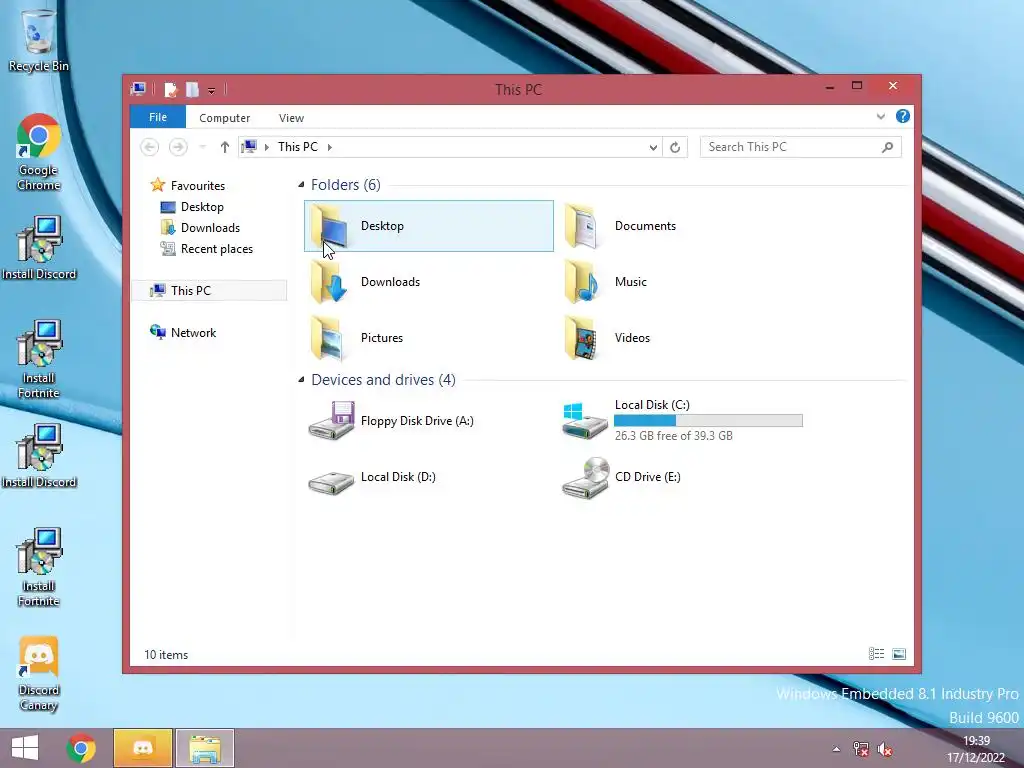Screen dimensions: 1024x768
Task: Collapse the Folders (6) group
Action: pos(301,185)
